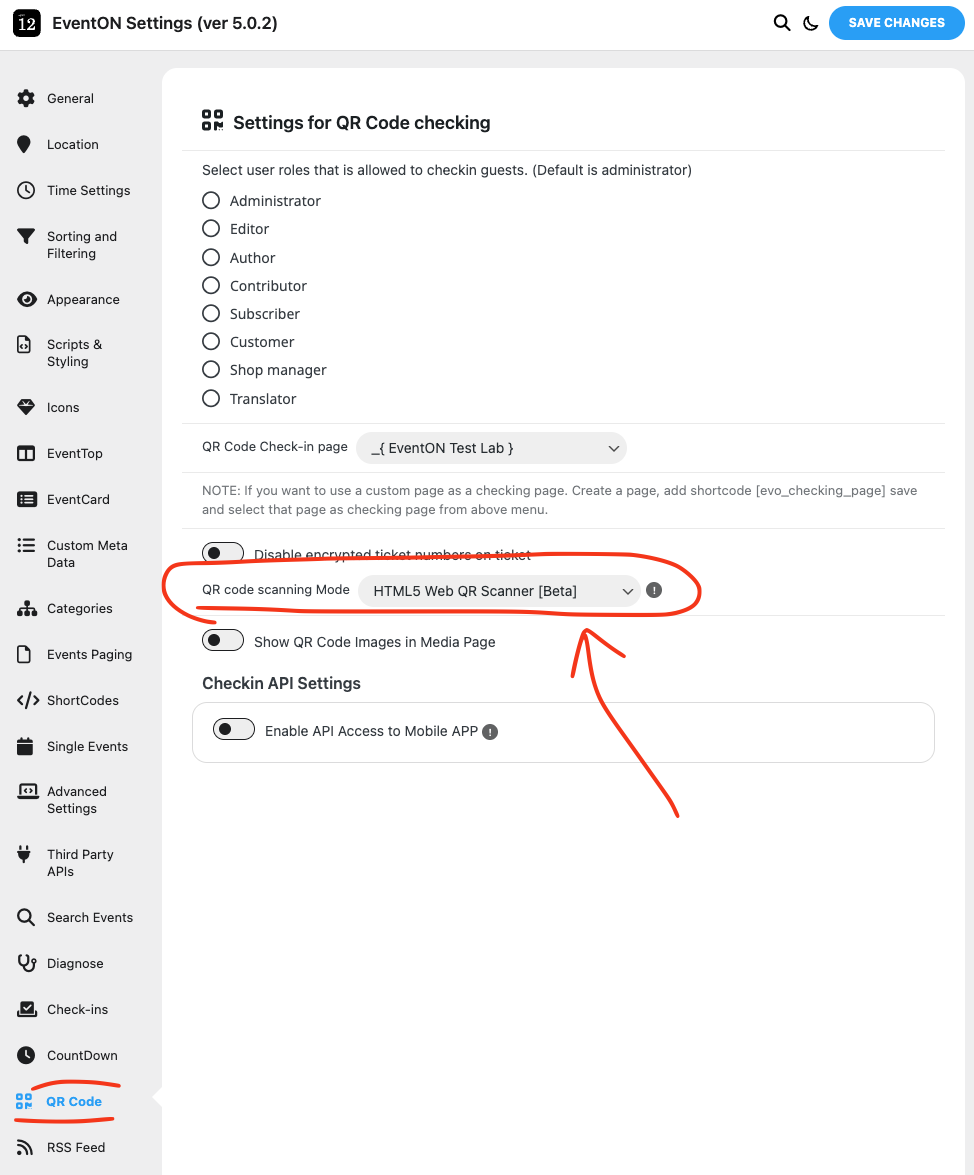Click the General gear icon in sidebar
The width and height of the screenshot is (974, 1175).
point(26,98)
